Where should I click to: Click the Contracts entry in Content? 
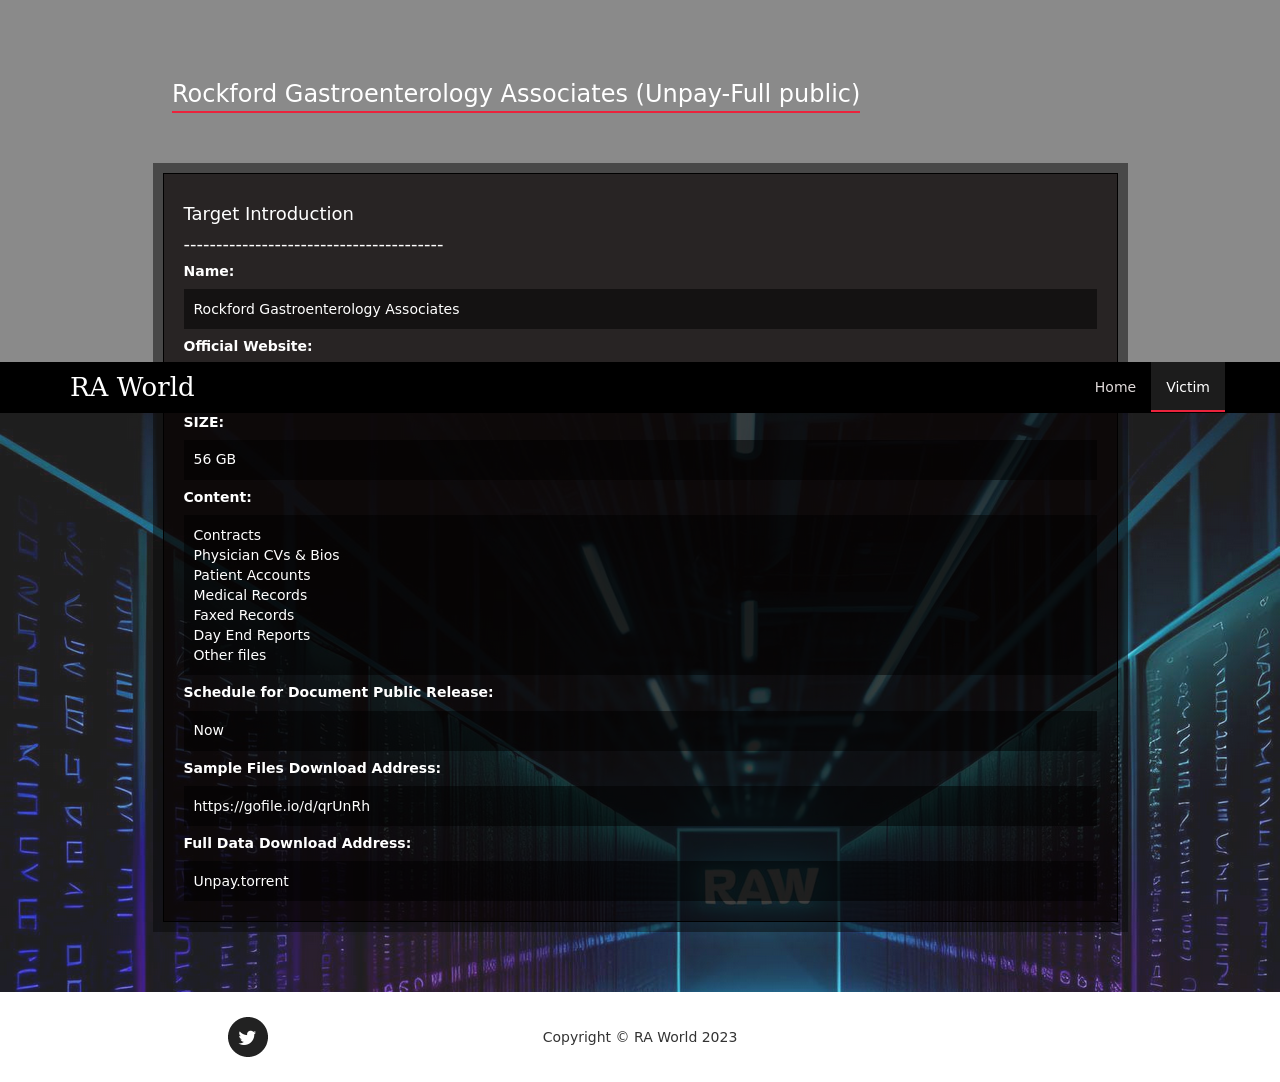click(x=227, y=535)
